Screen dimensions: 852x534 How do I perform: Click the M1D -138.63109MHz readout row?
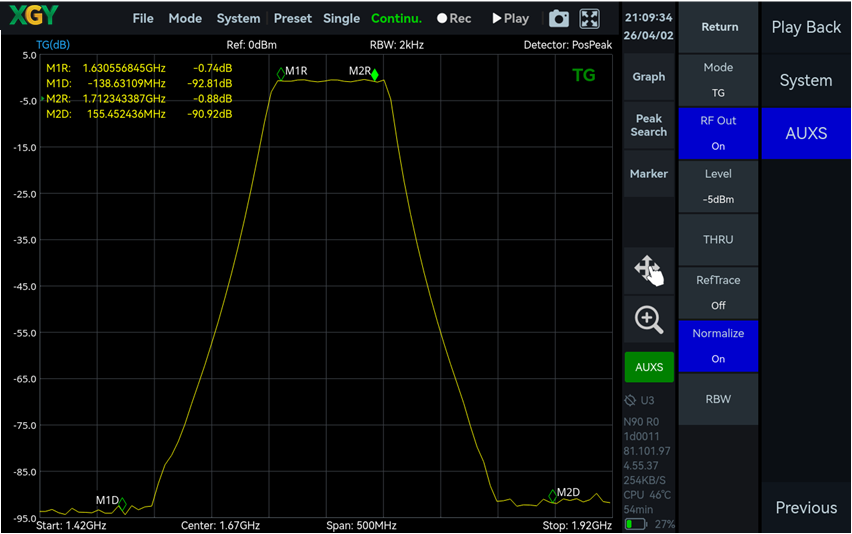click(139, 83)
